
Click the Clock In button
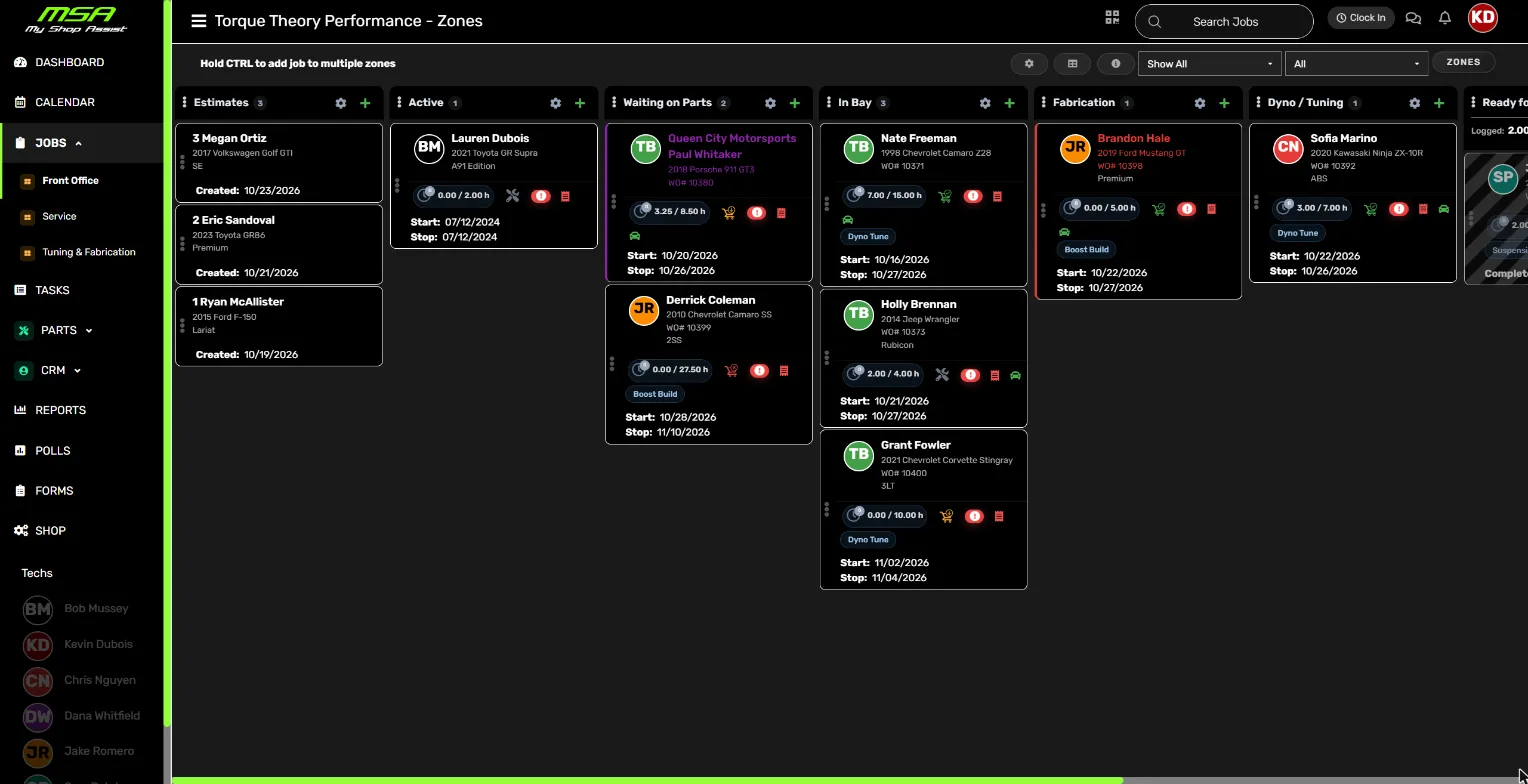[x=1361, y=18]
